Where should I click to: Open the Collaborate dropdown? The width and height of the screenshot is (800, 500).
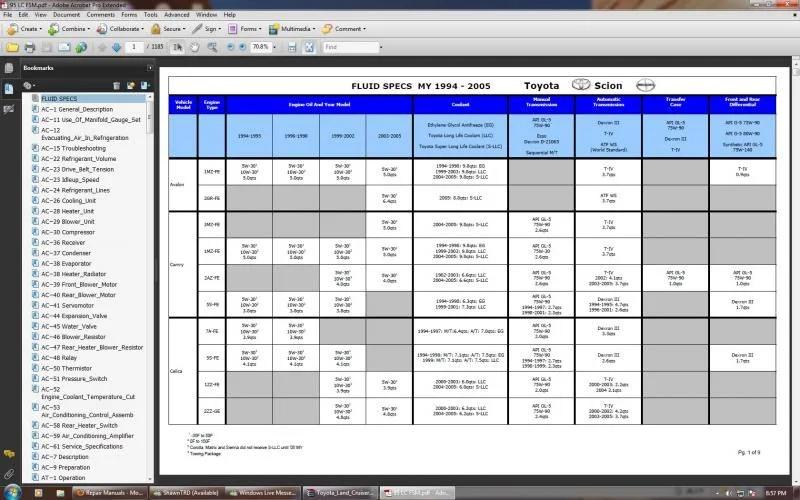[120, 29]
